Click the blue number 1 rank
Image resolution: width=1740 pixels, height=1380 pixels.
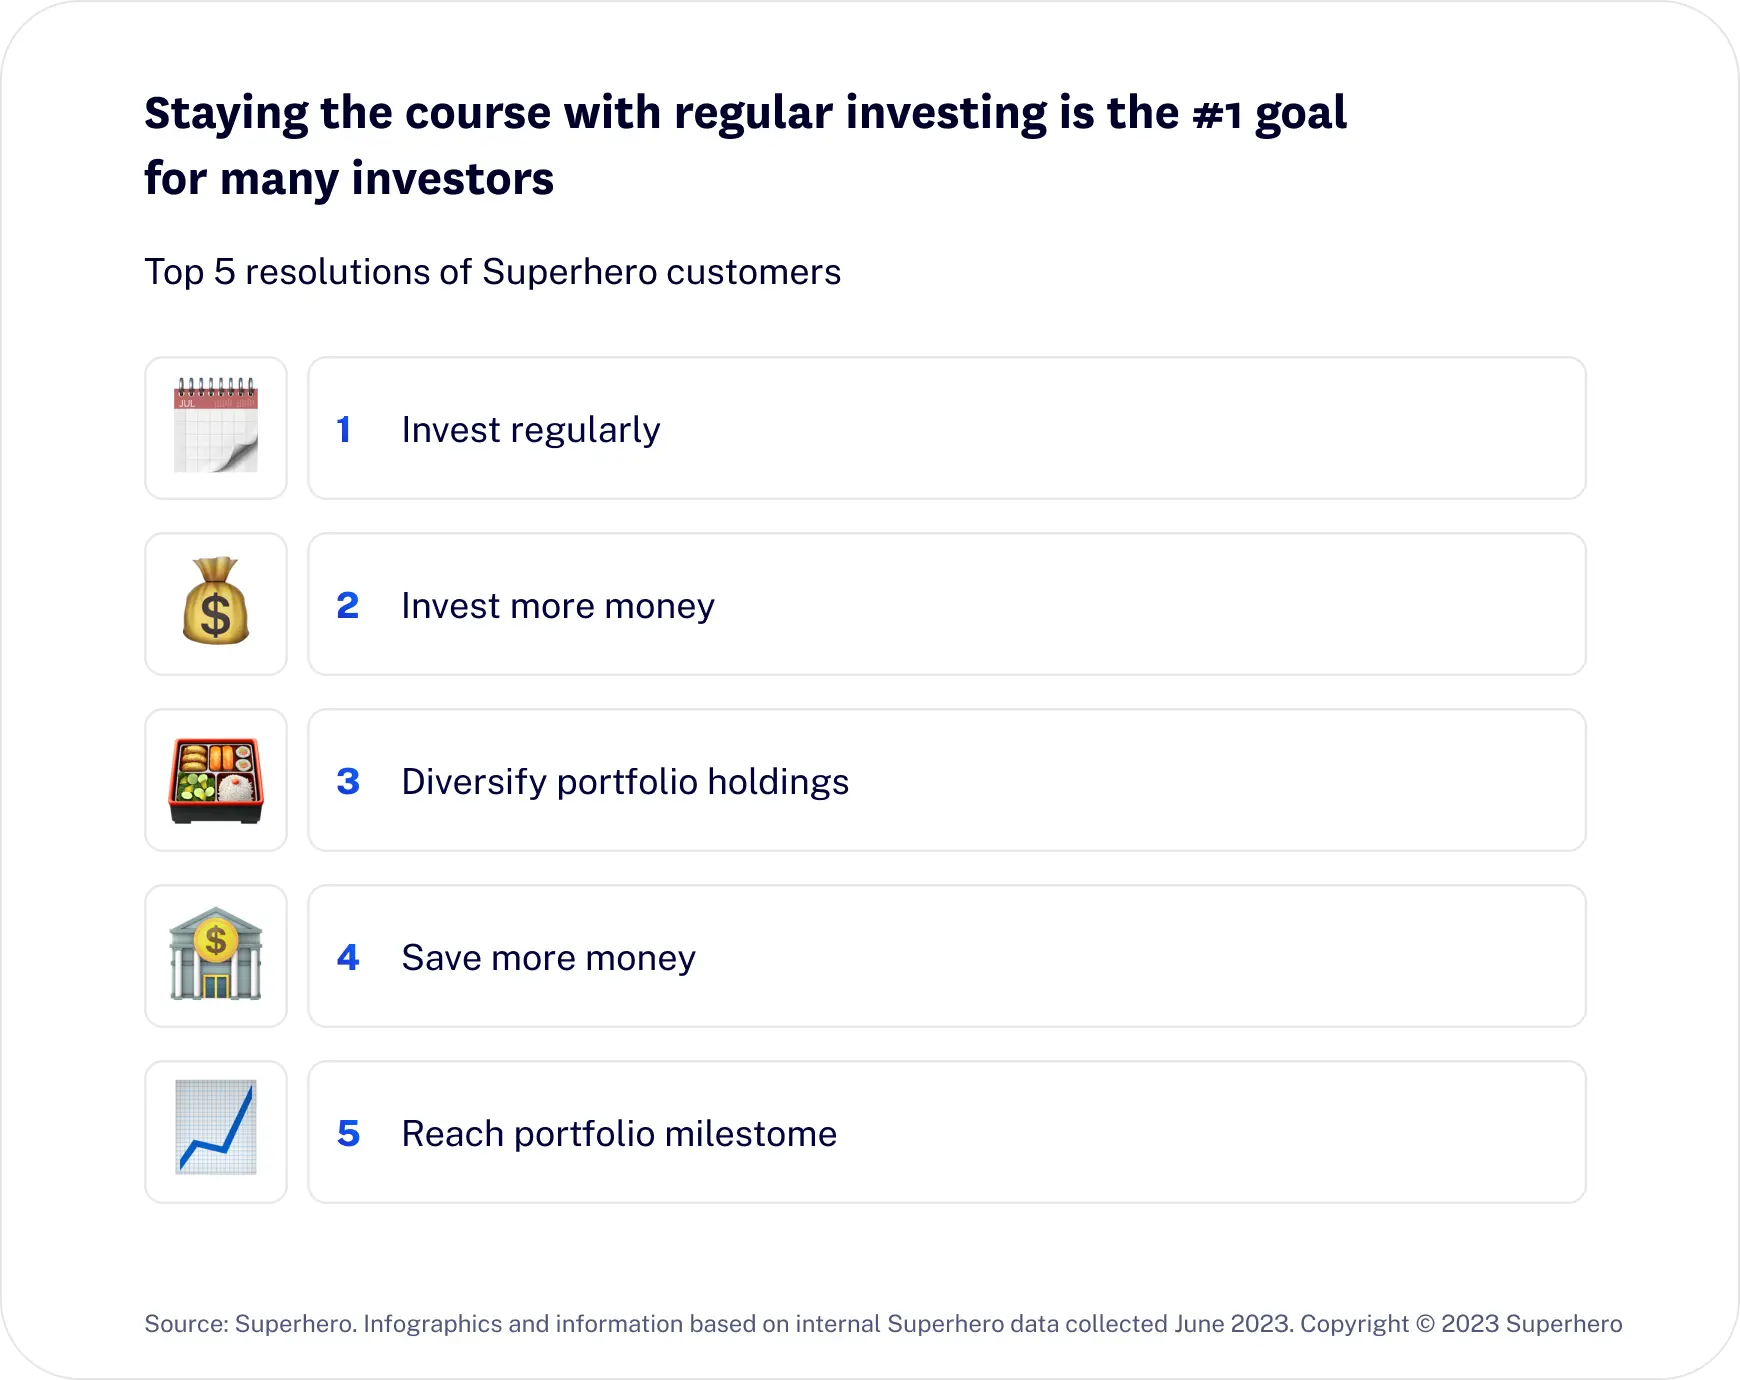pyautogui.click(x=344, y=429)
